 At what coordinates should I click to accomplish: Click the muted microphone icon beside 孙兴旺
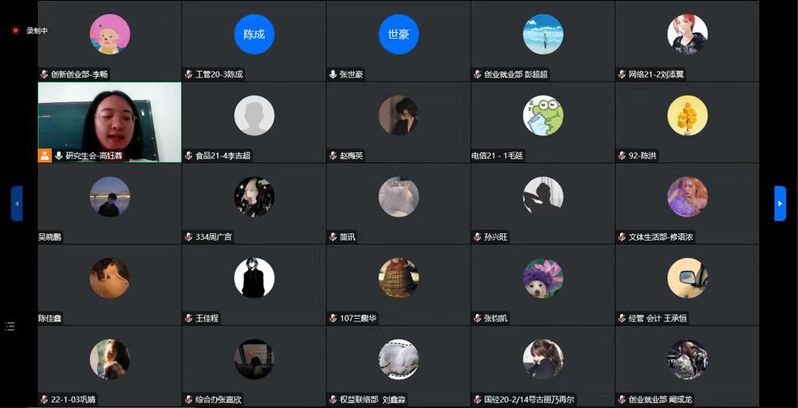click(477, 237)
